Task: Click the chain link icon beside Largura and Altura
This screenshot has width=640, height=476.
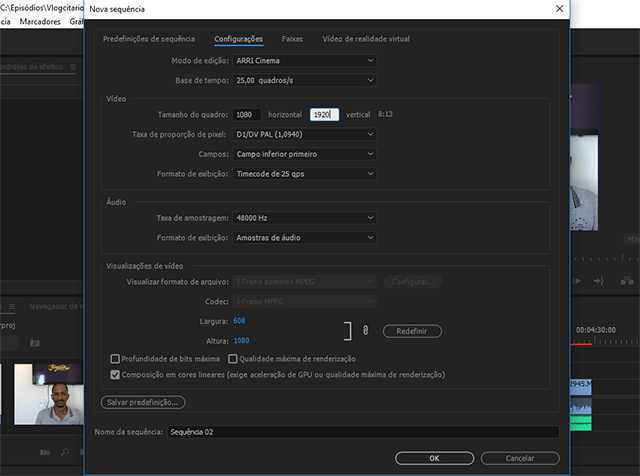Action: [367, 331]
